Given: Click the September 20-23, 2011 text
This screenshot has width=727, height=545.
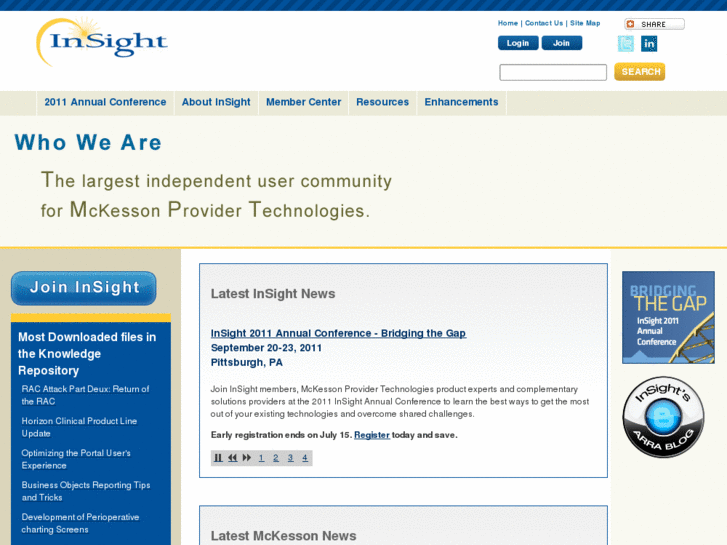Looking at the screenshot, I should (x=266, y=348).
